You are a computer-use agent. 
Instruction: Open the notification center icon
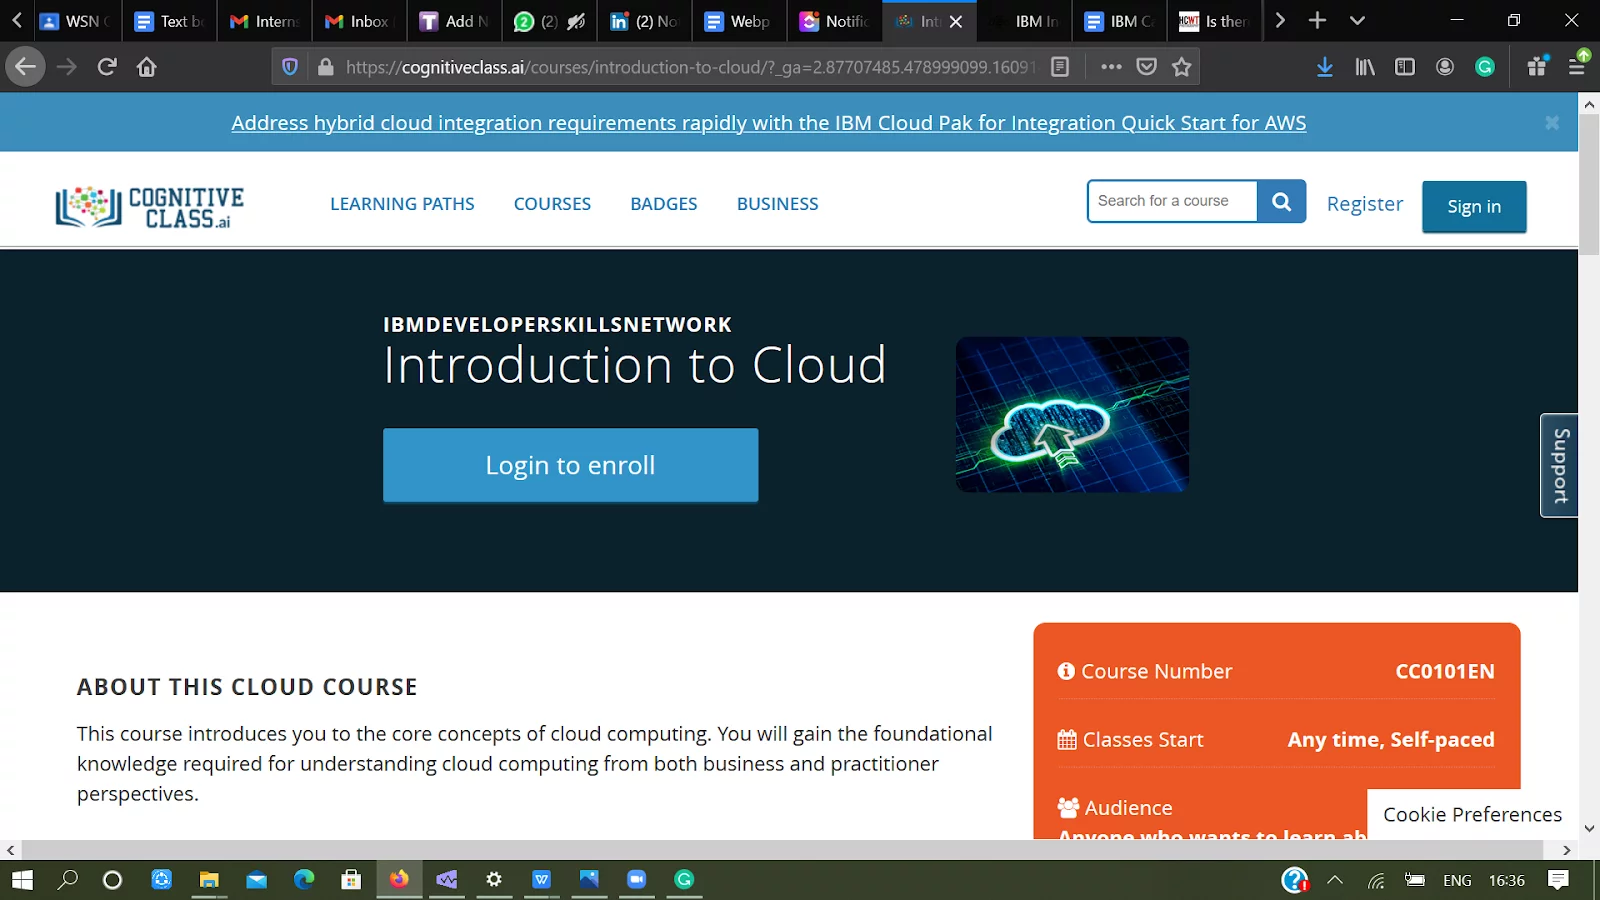[x=1558, y=880]
